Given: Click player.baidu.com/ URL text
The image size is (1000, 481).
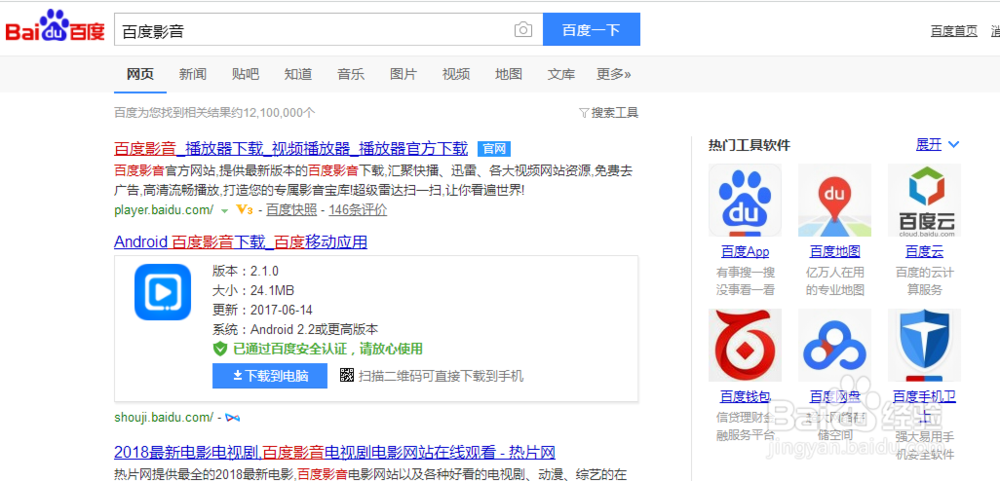Looking at the screenshot, I should click(x=164, y=210).
